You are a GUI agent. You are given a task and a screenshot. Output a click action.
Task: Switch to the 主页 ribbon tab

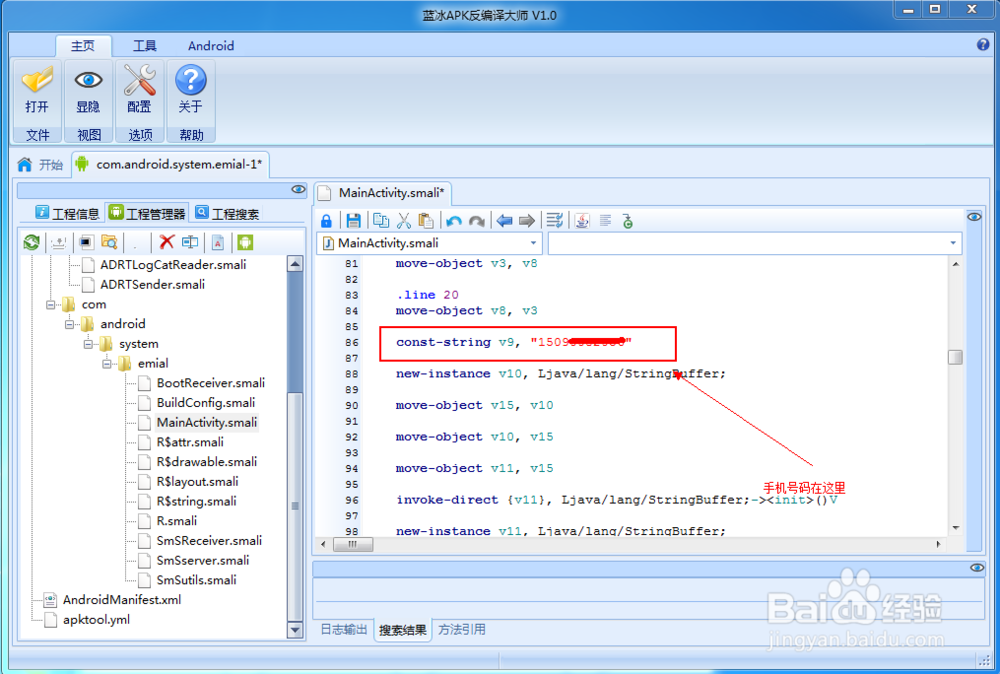click(83, 46)
